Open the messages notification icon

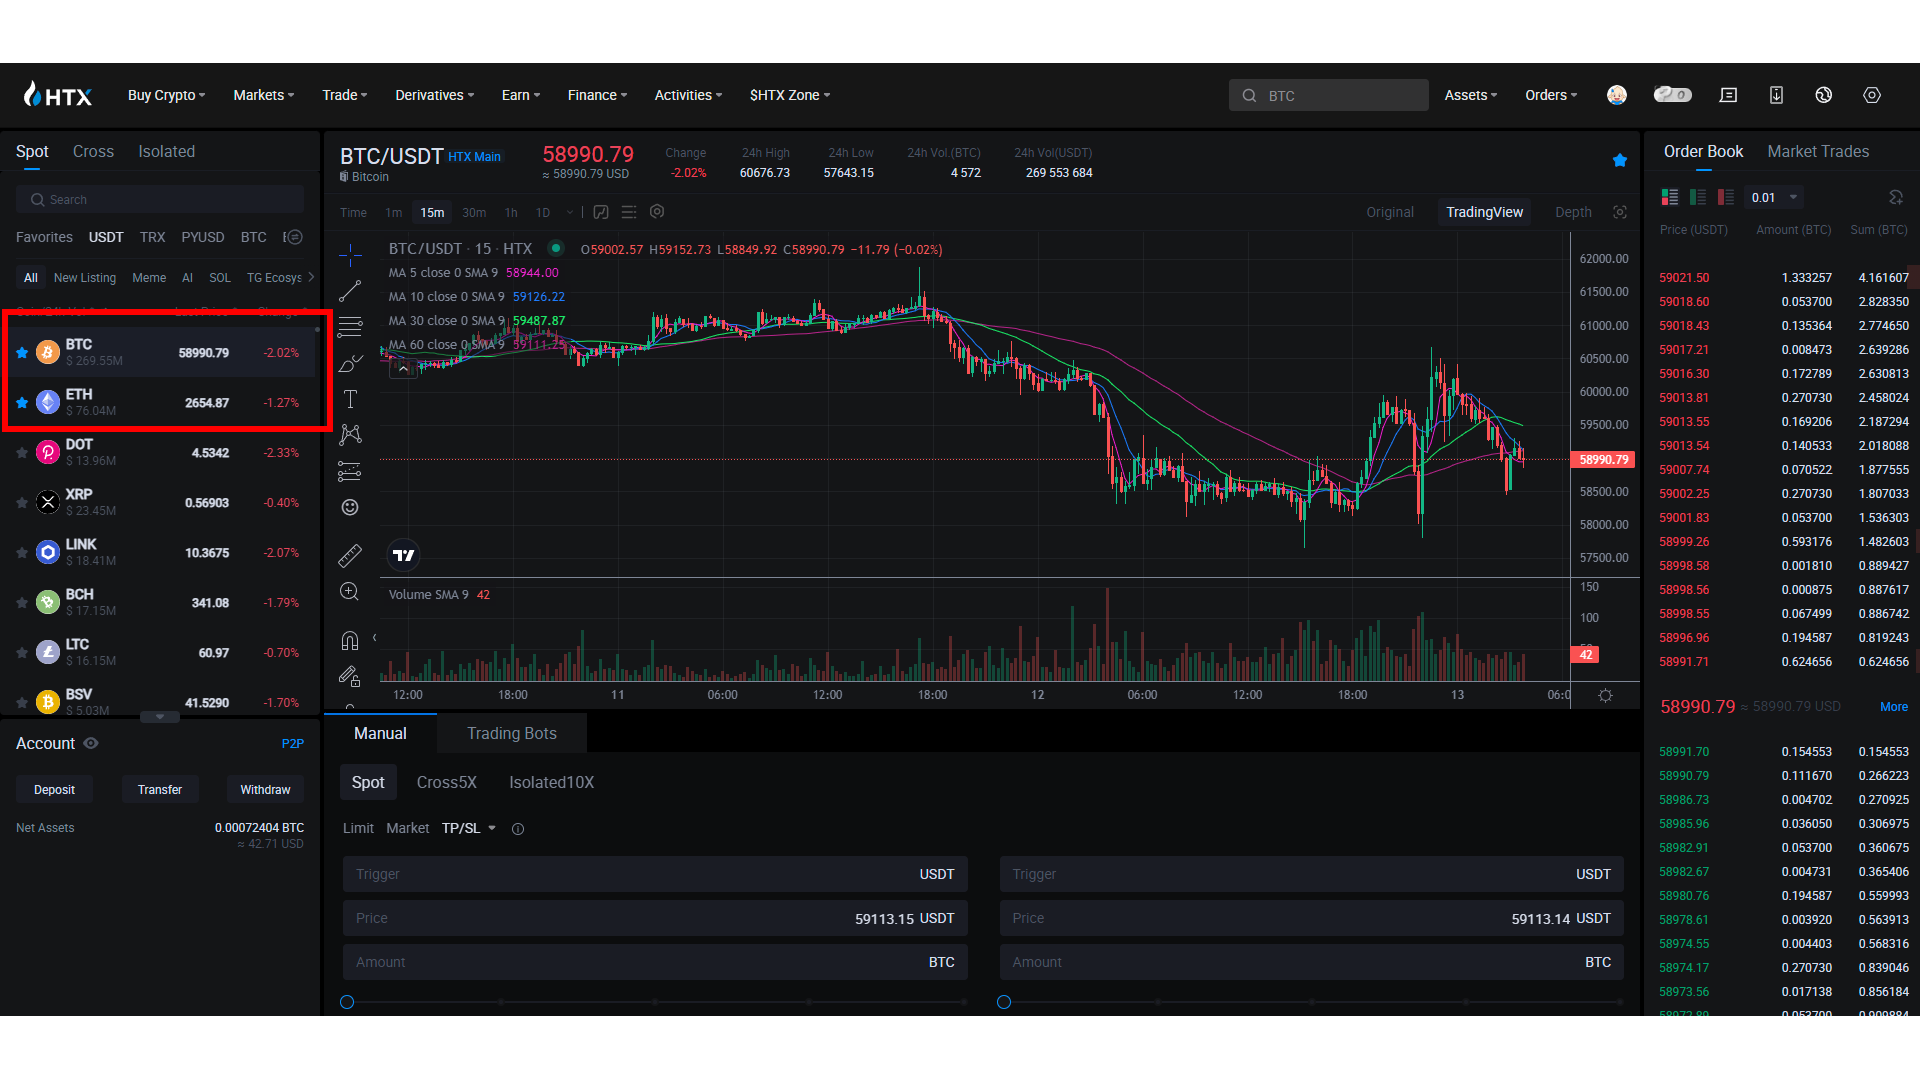tap(1728, 95)
